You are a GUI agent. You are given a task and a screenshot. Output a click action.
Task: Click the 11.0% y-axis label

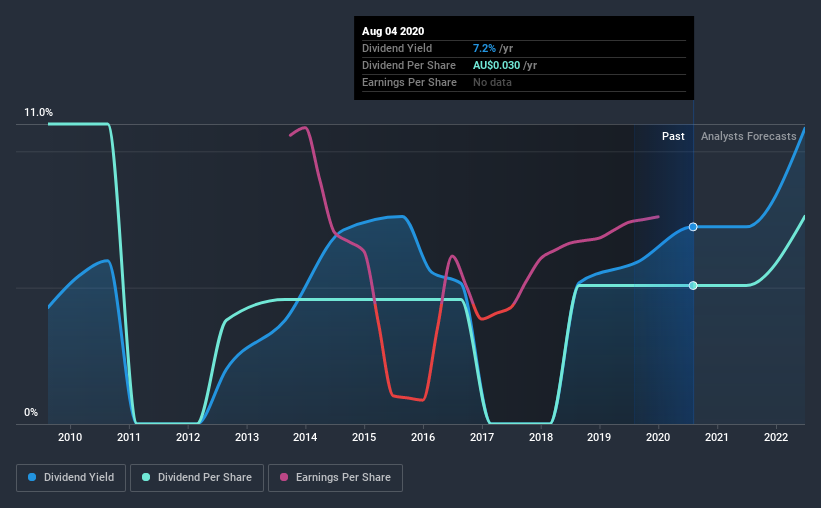point(38,113)
